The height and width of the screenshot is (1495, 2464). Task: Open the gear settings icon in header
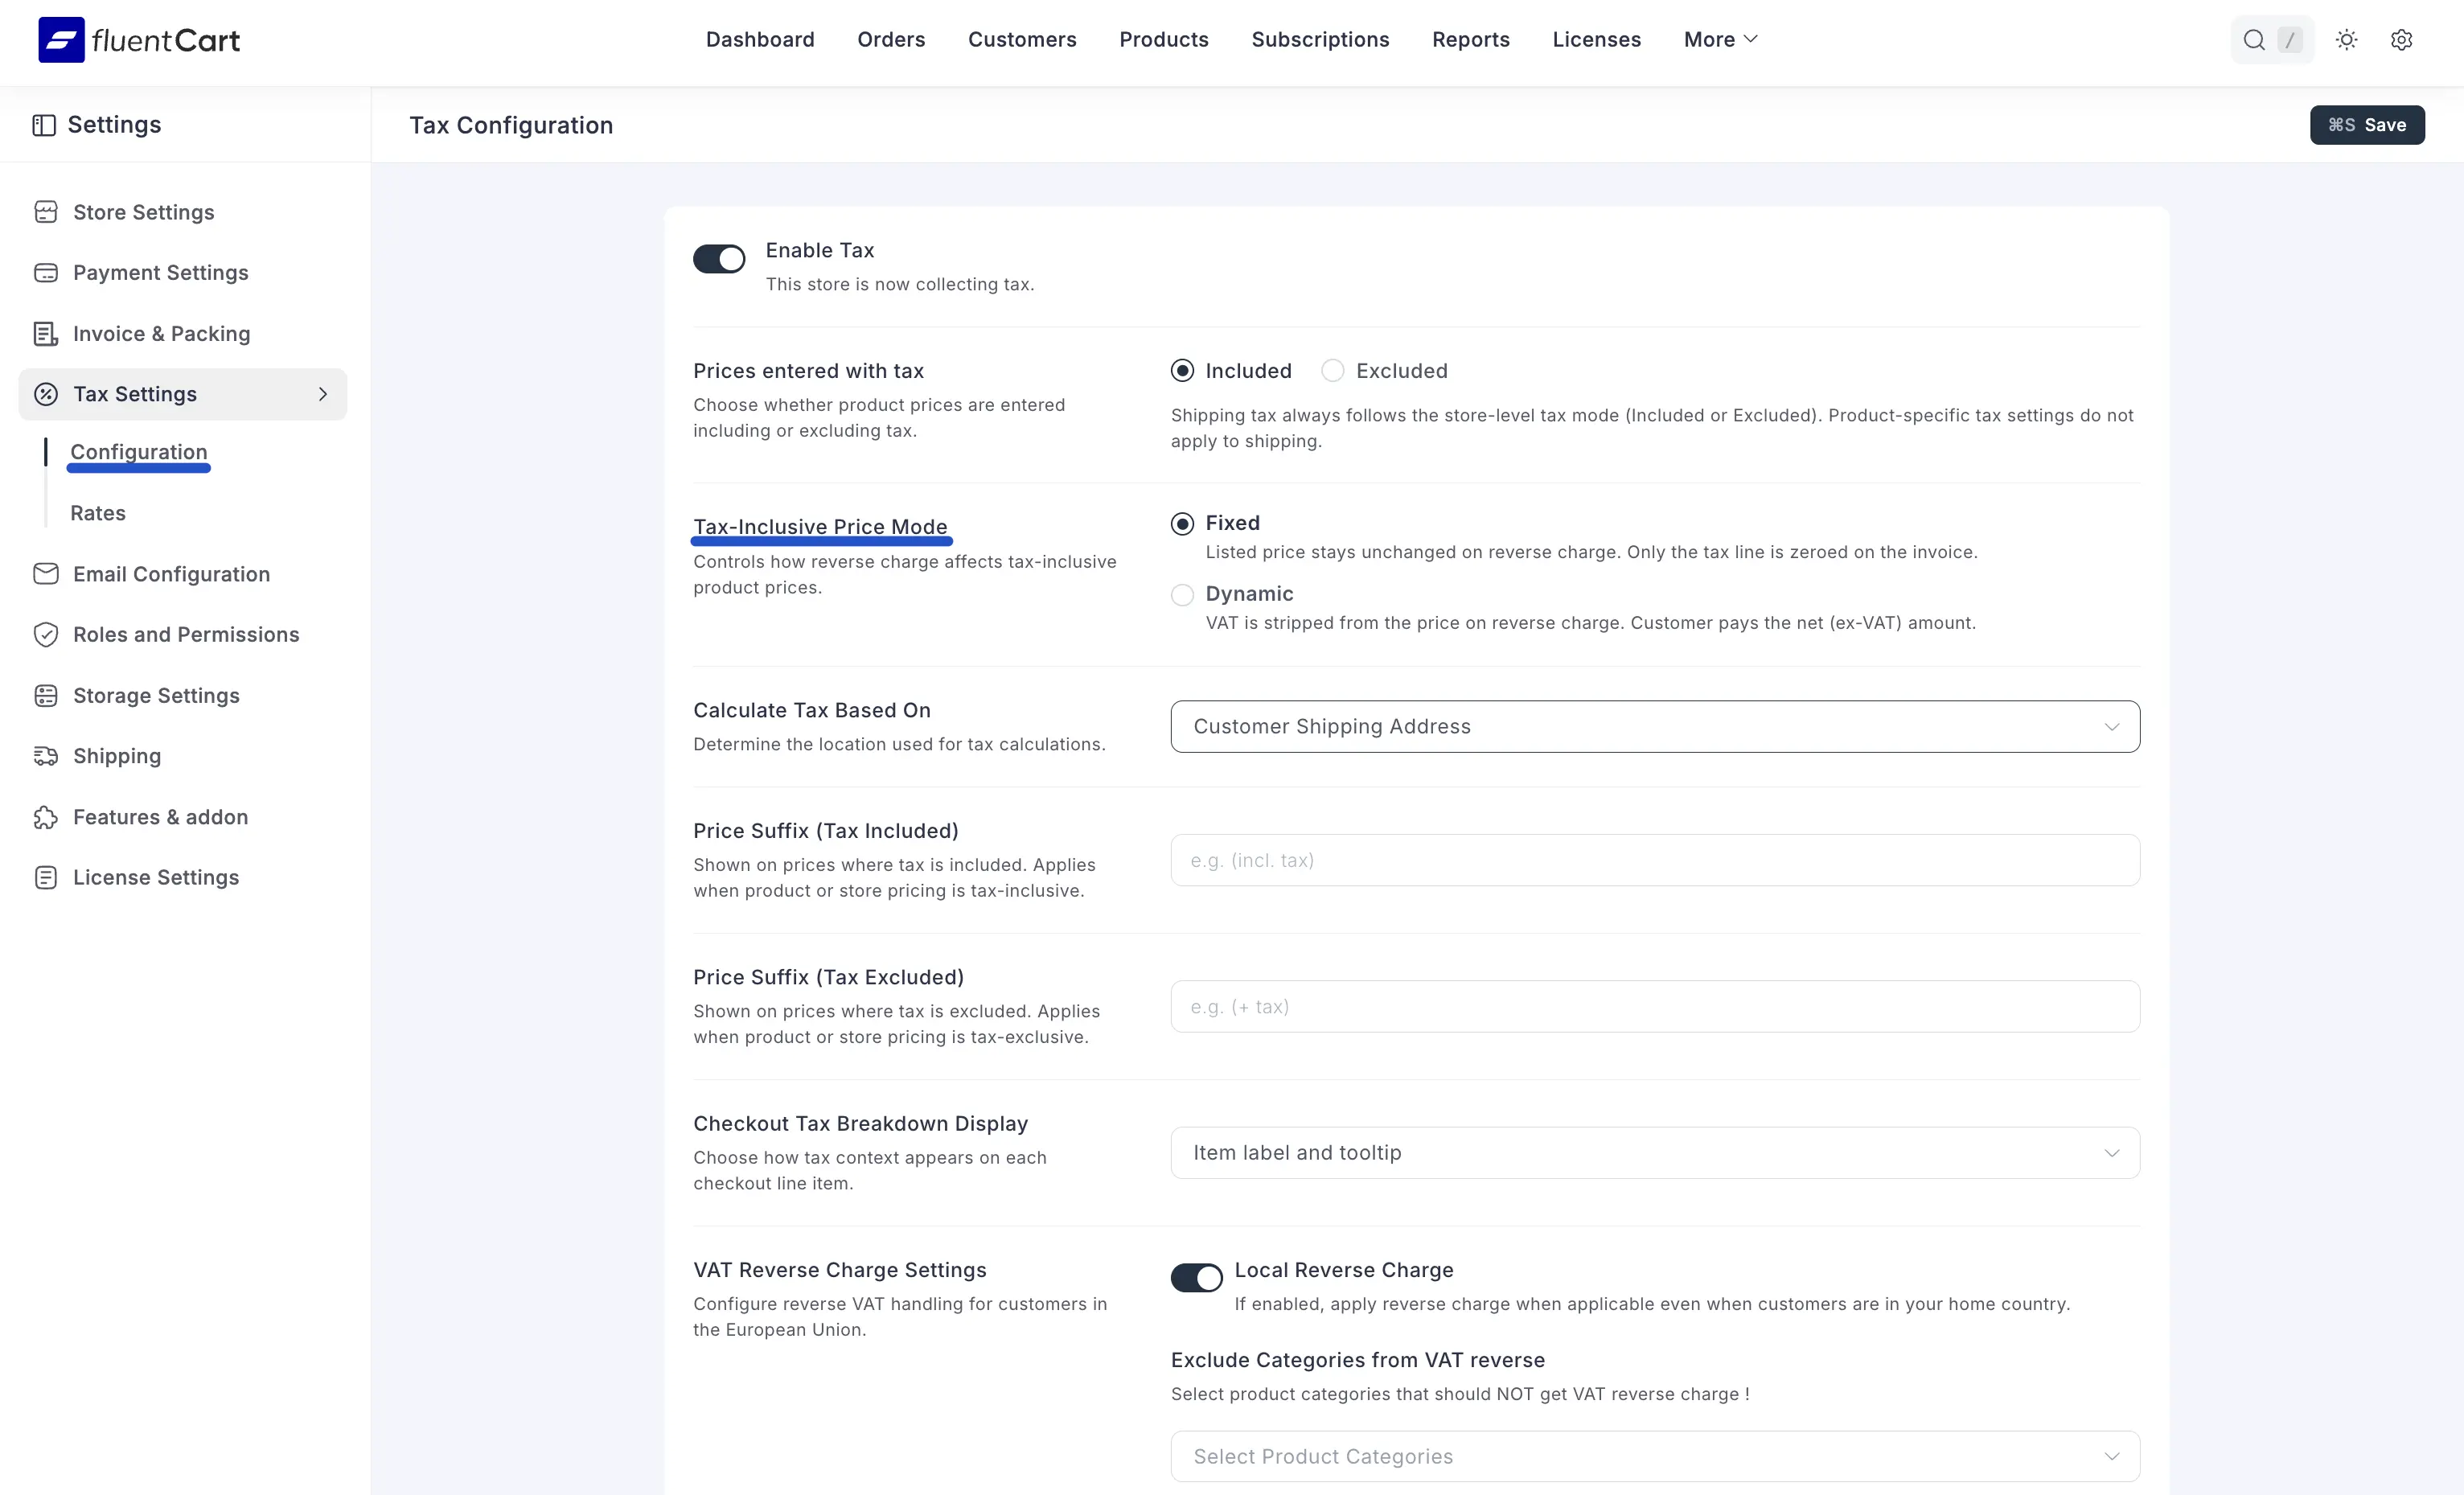tap(2401, 40)
